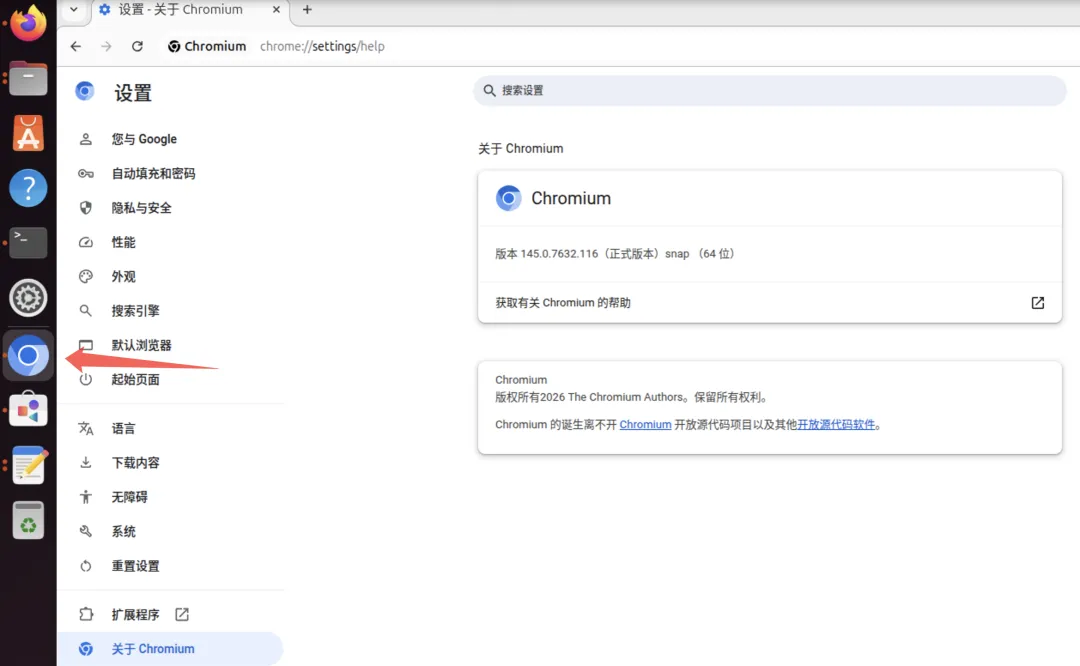The width and height of the screenshot is (1080, 666).
Task: Click the palette icon beside 外观
Action: click(85, 277)
